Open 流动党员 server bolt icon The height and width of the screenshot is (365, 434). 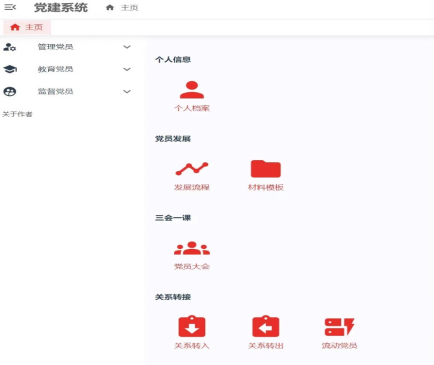click(x=339, y=327)
